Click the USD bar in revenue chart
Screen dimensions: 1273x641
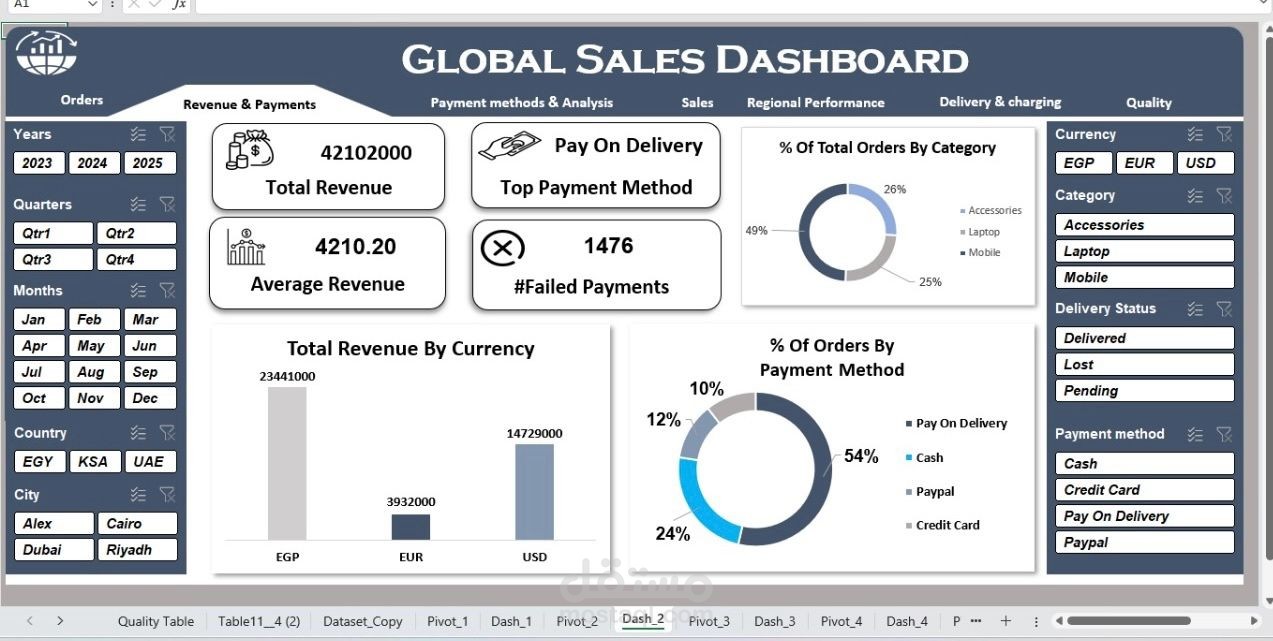pos(535,492)
